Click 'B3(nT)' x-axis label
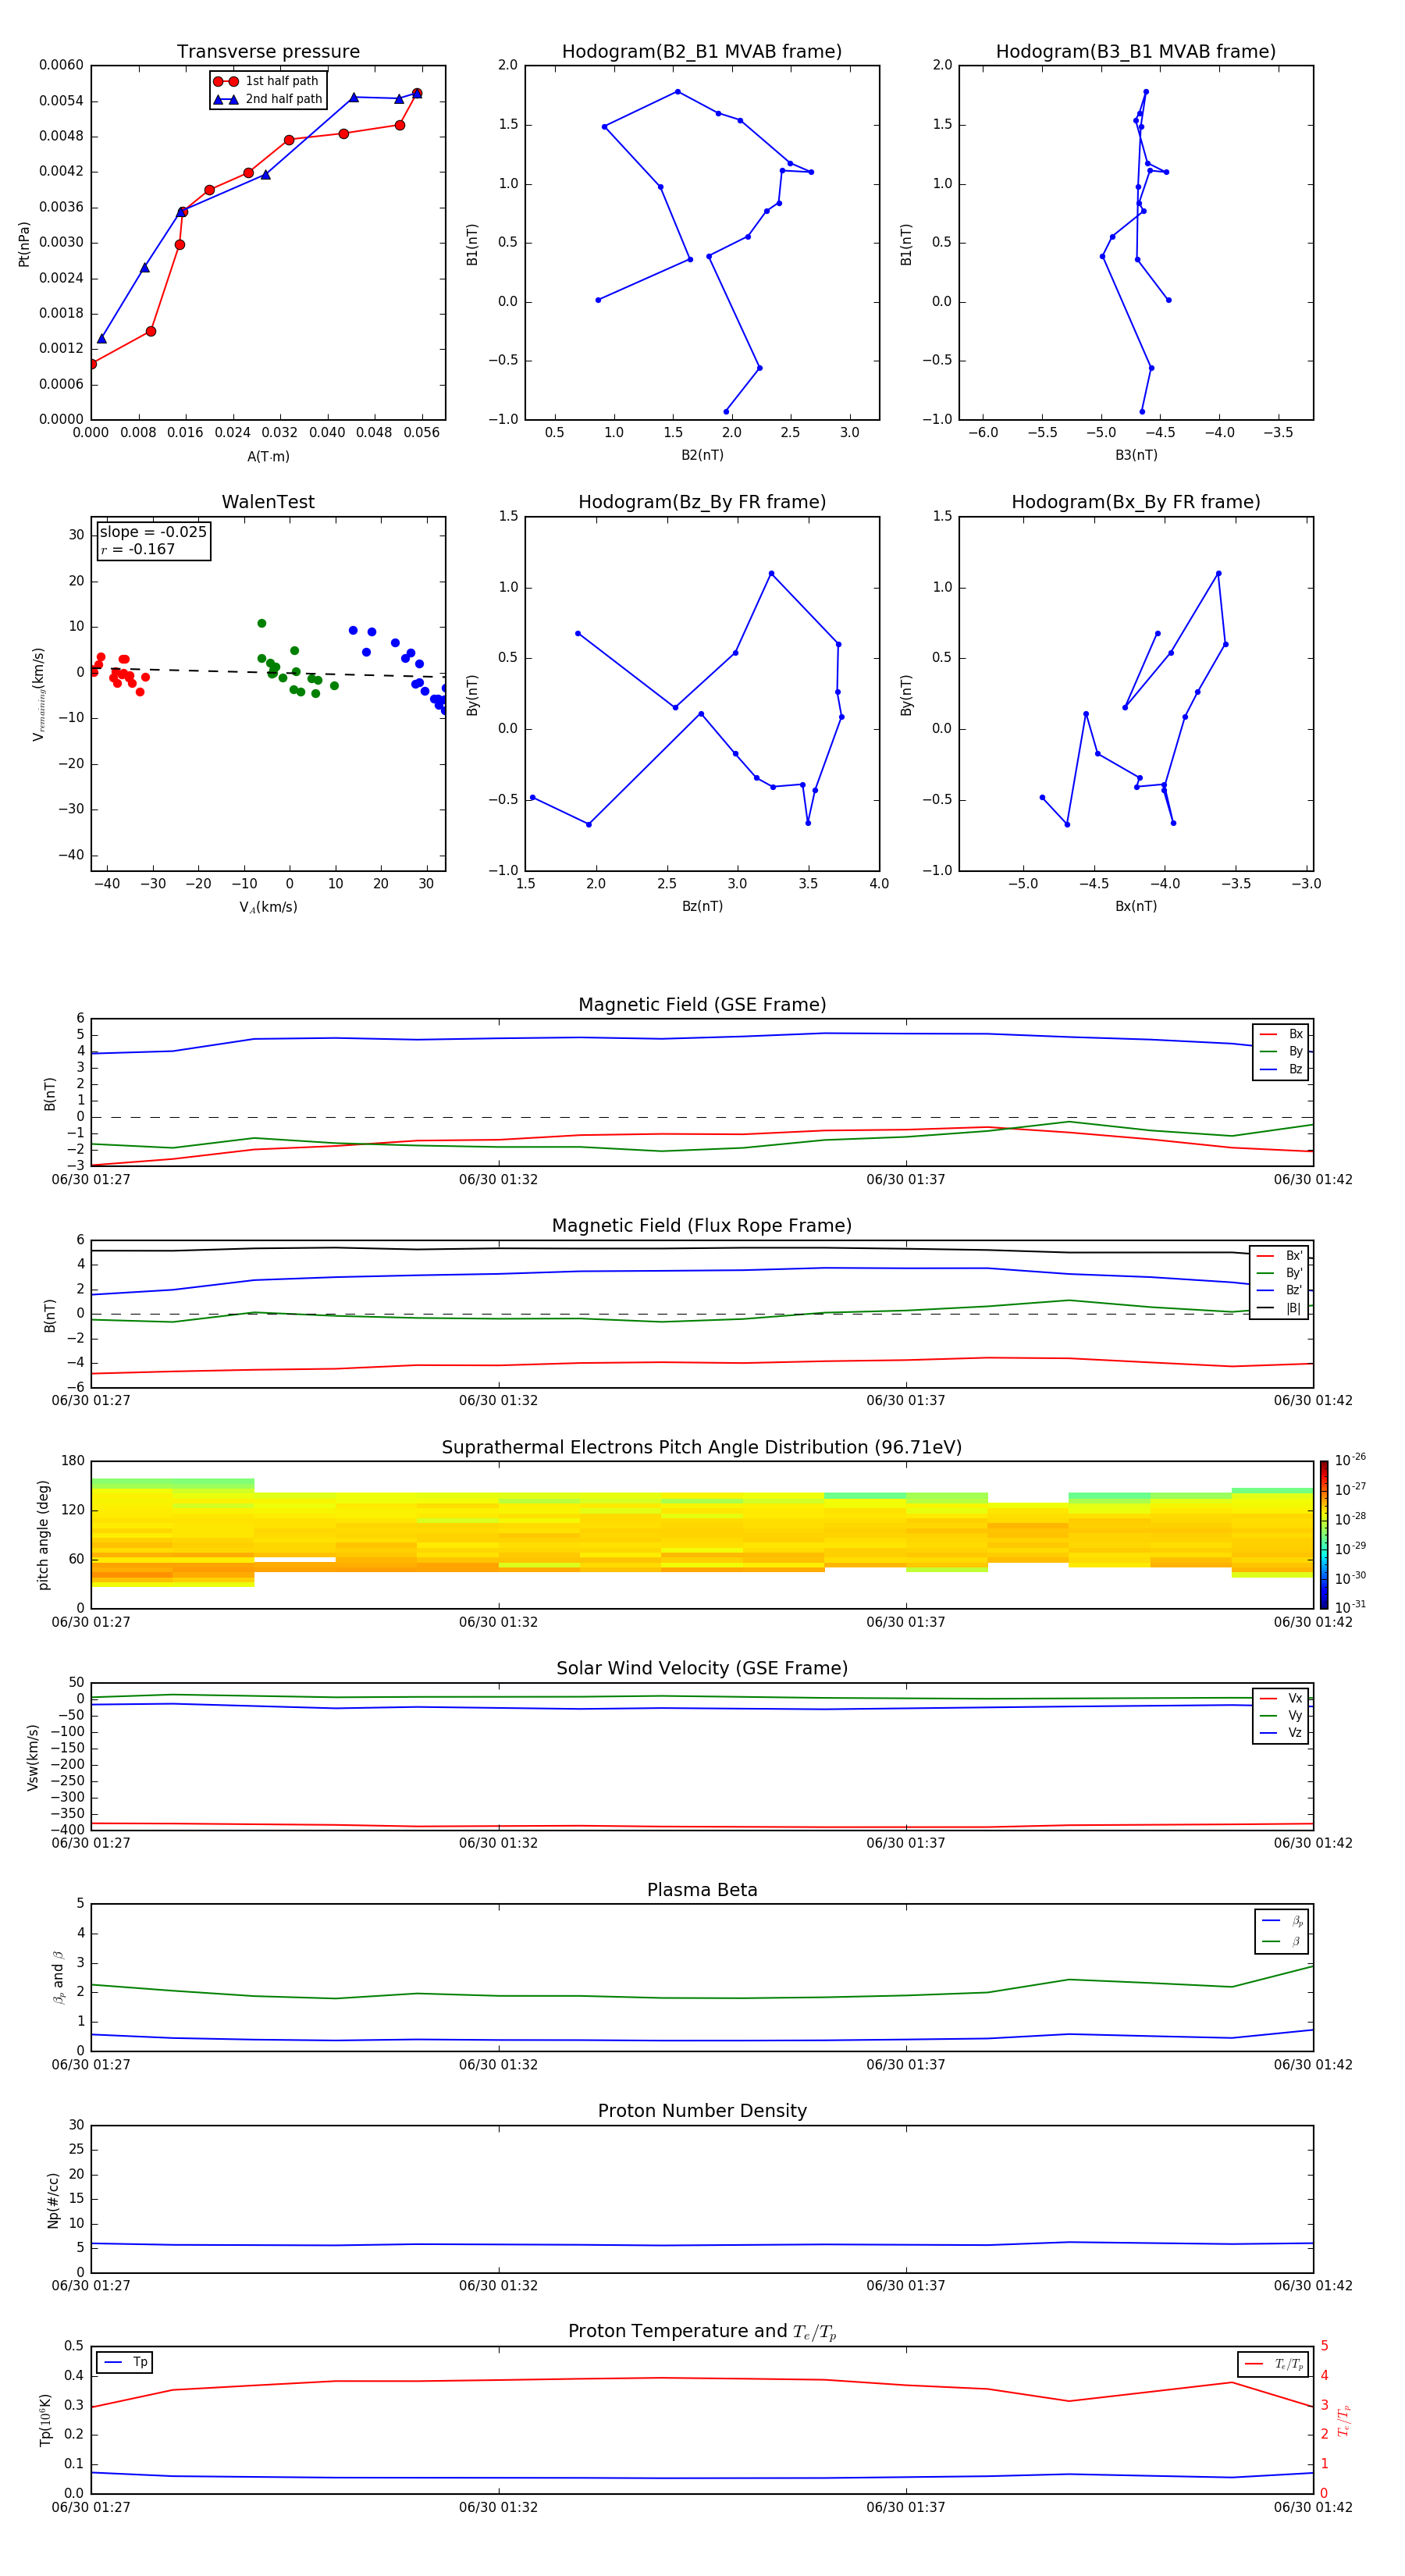 (x=1136, y=455)
